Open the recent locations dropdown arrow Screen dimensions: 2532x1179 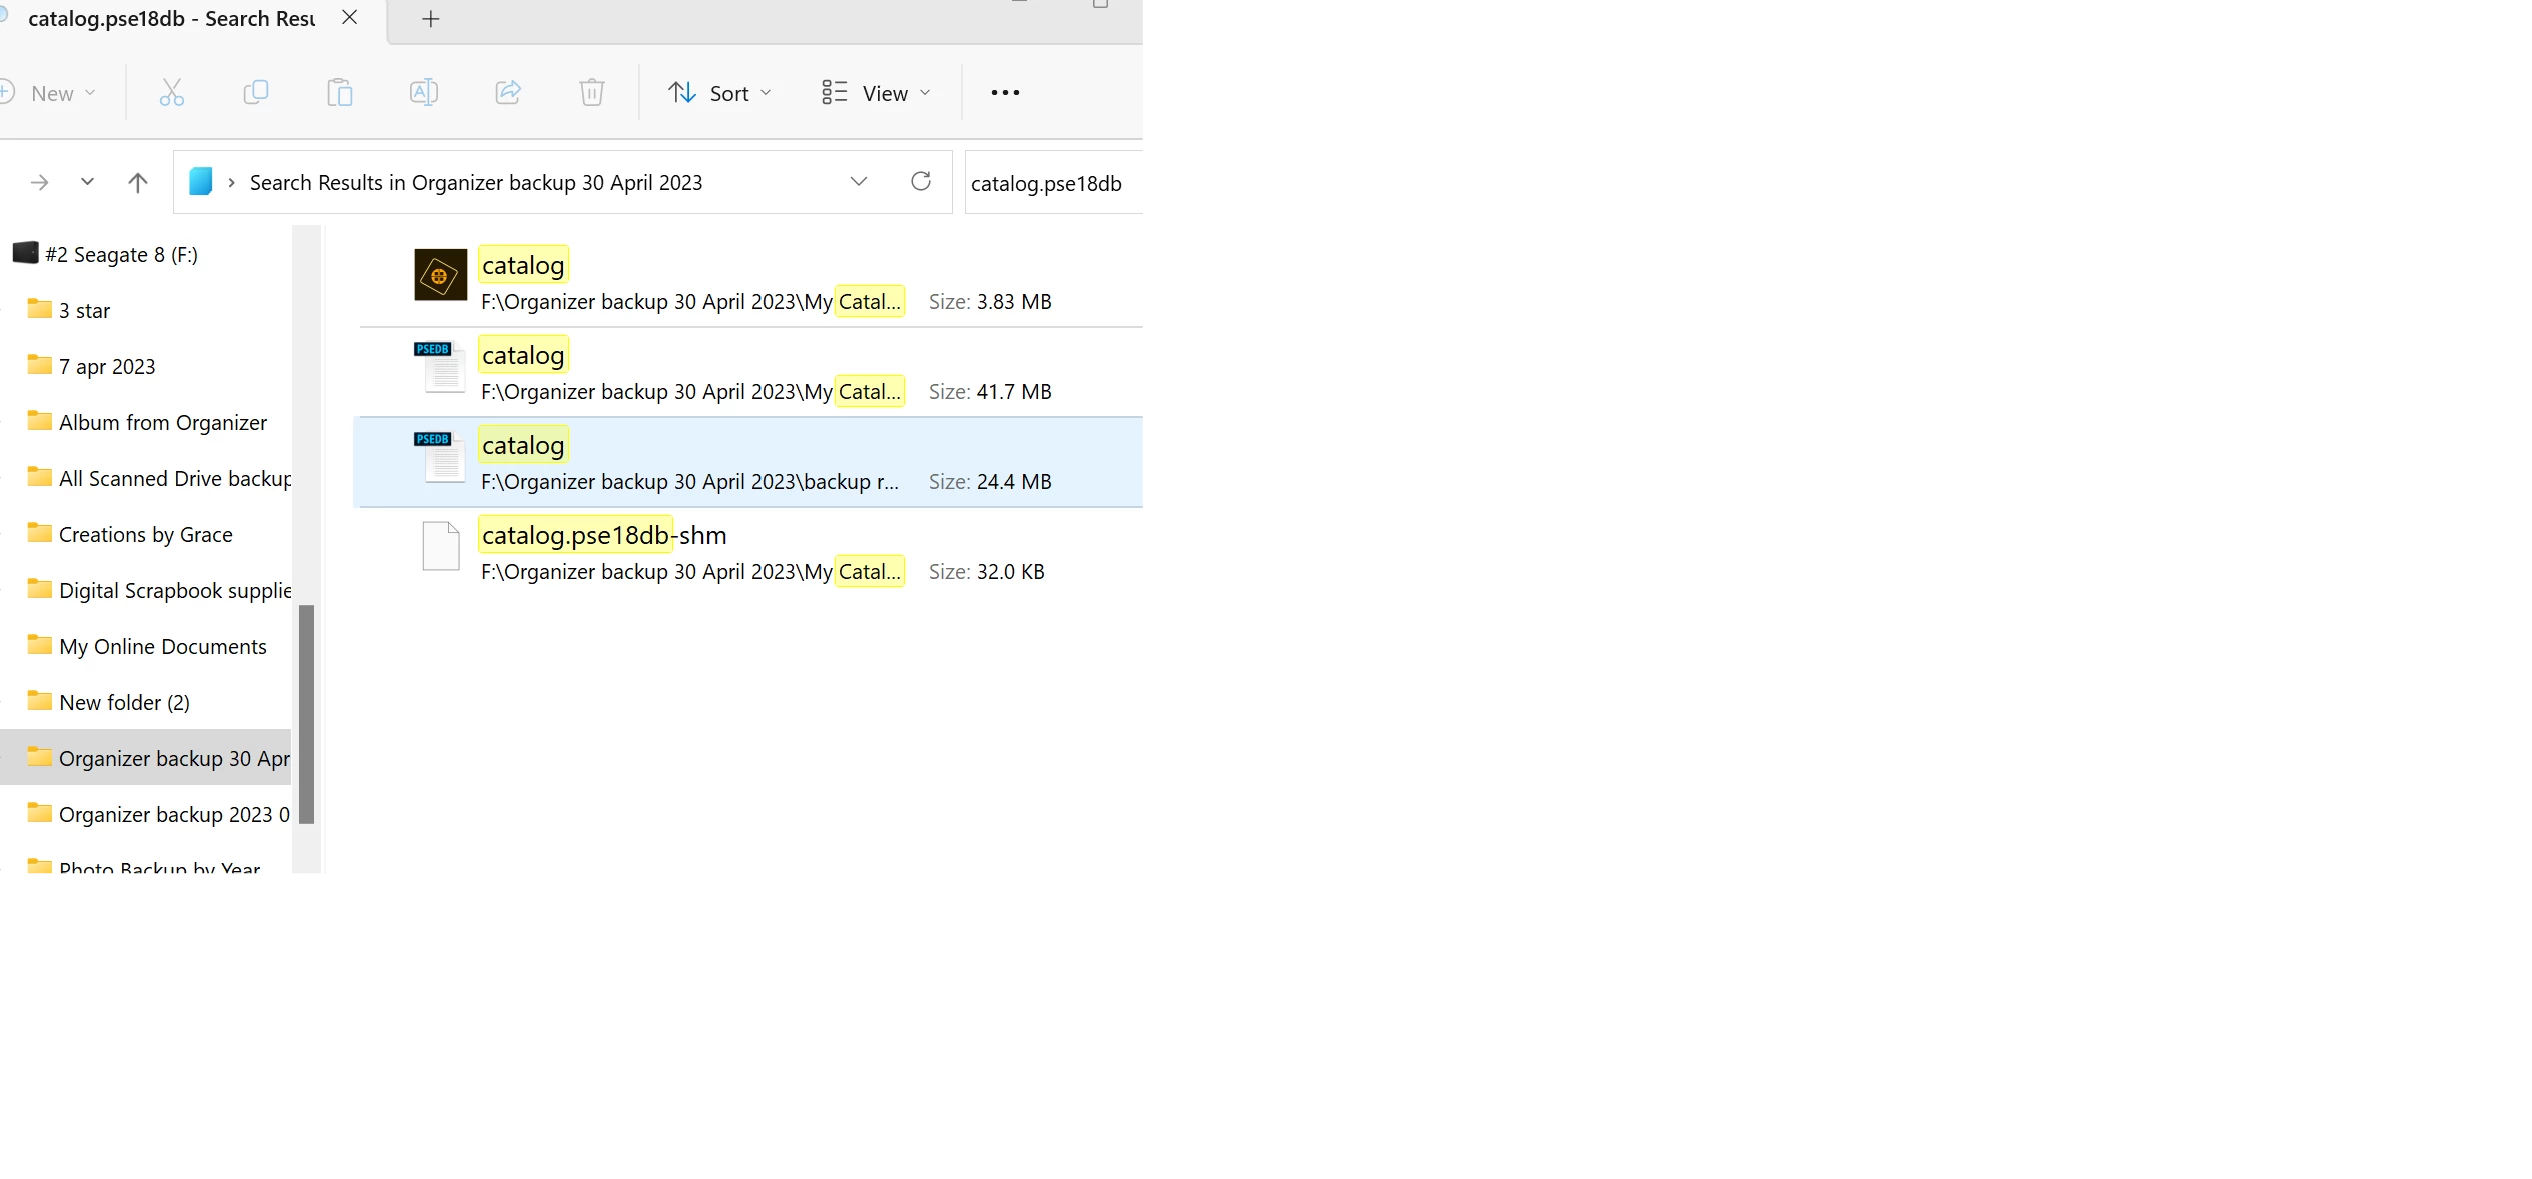point(87,182)
